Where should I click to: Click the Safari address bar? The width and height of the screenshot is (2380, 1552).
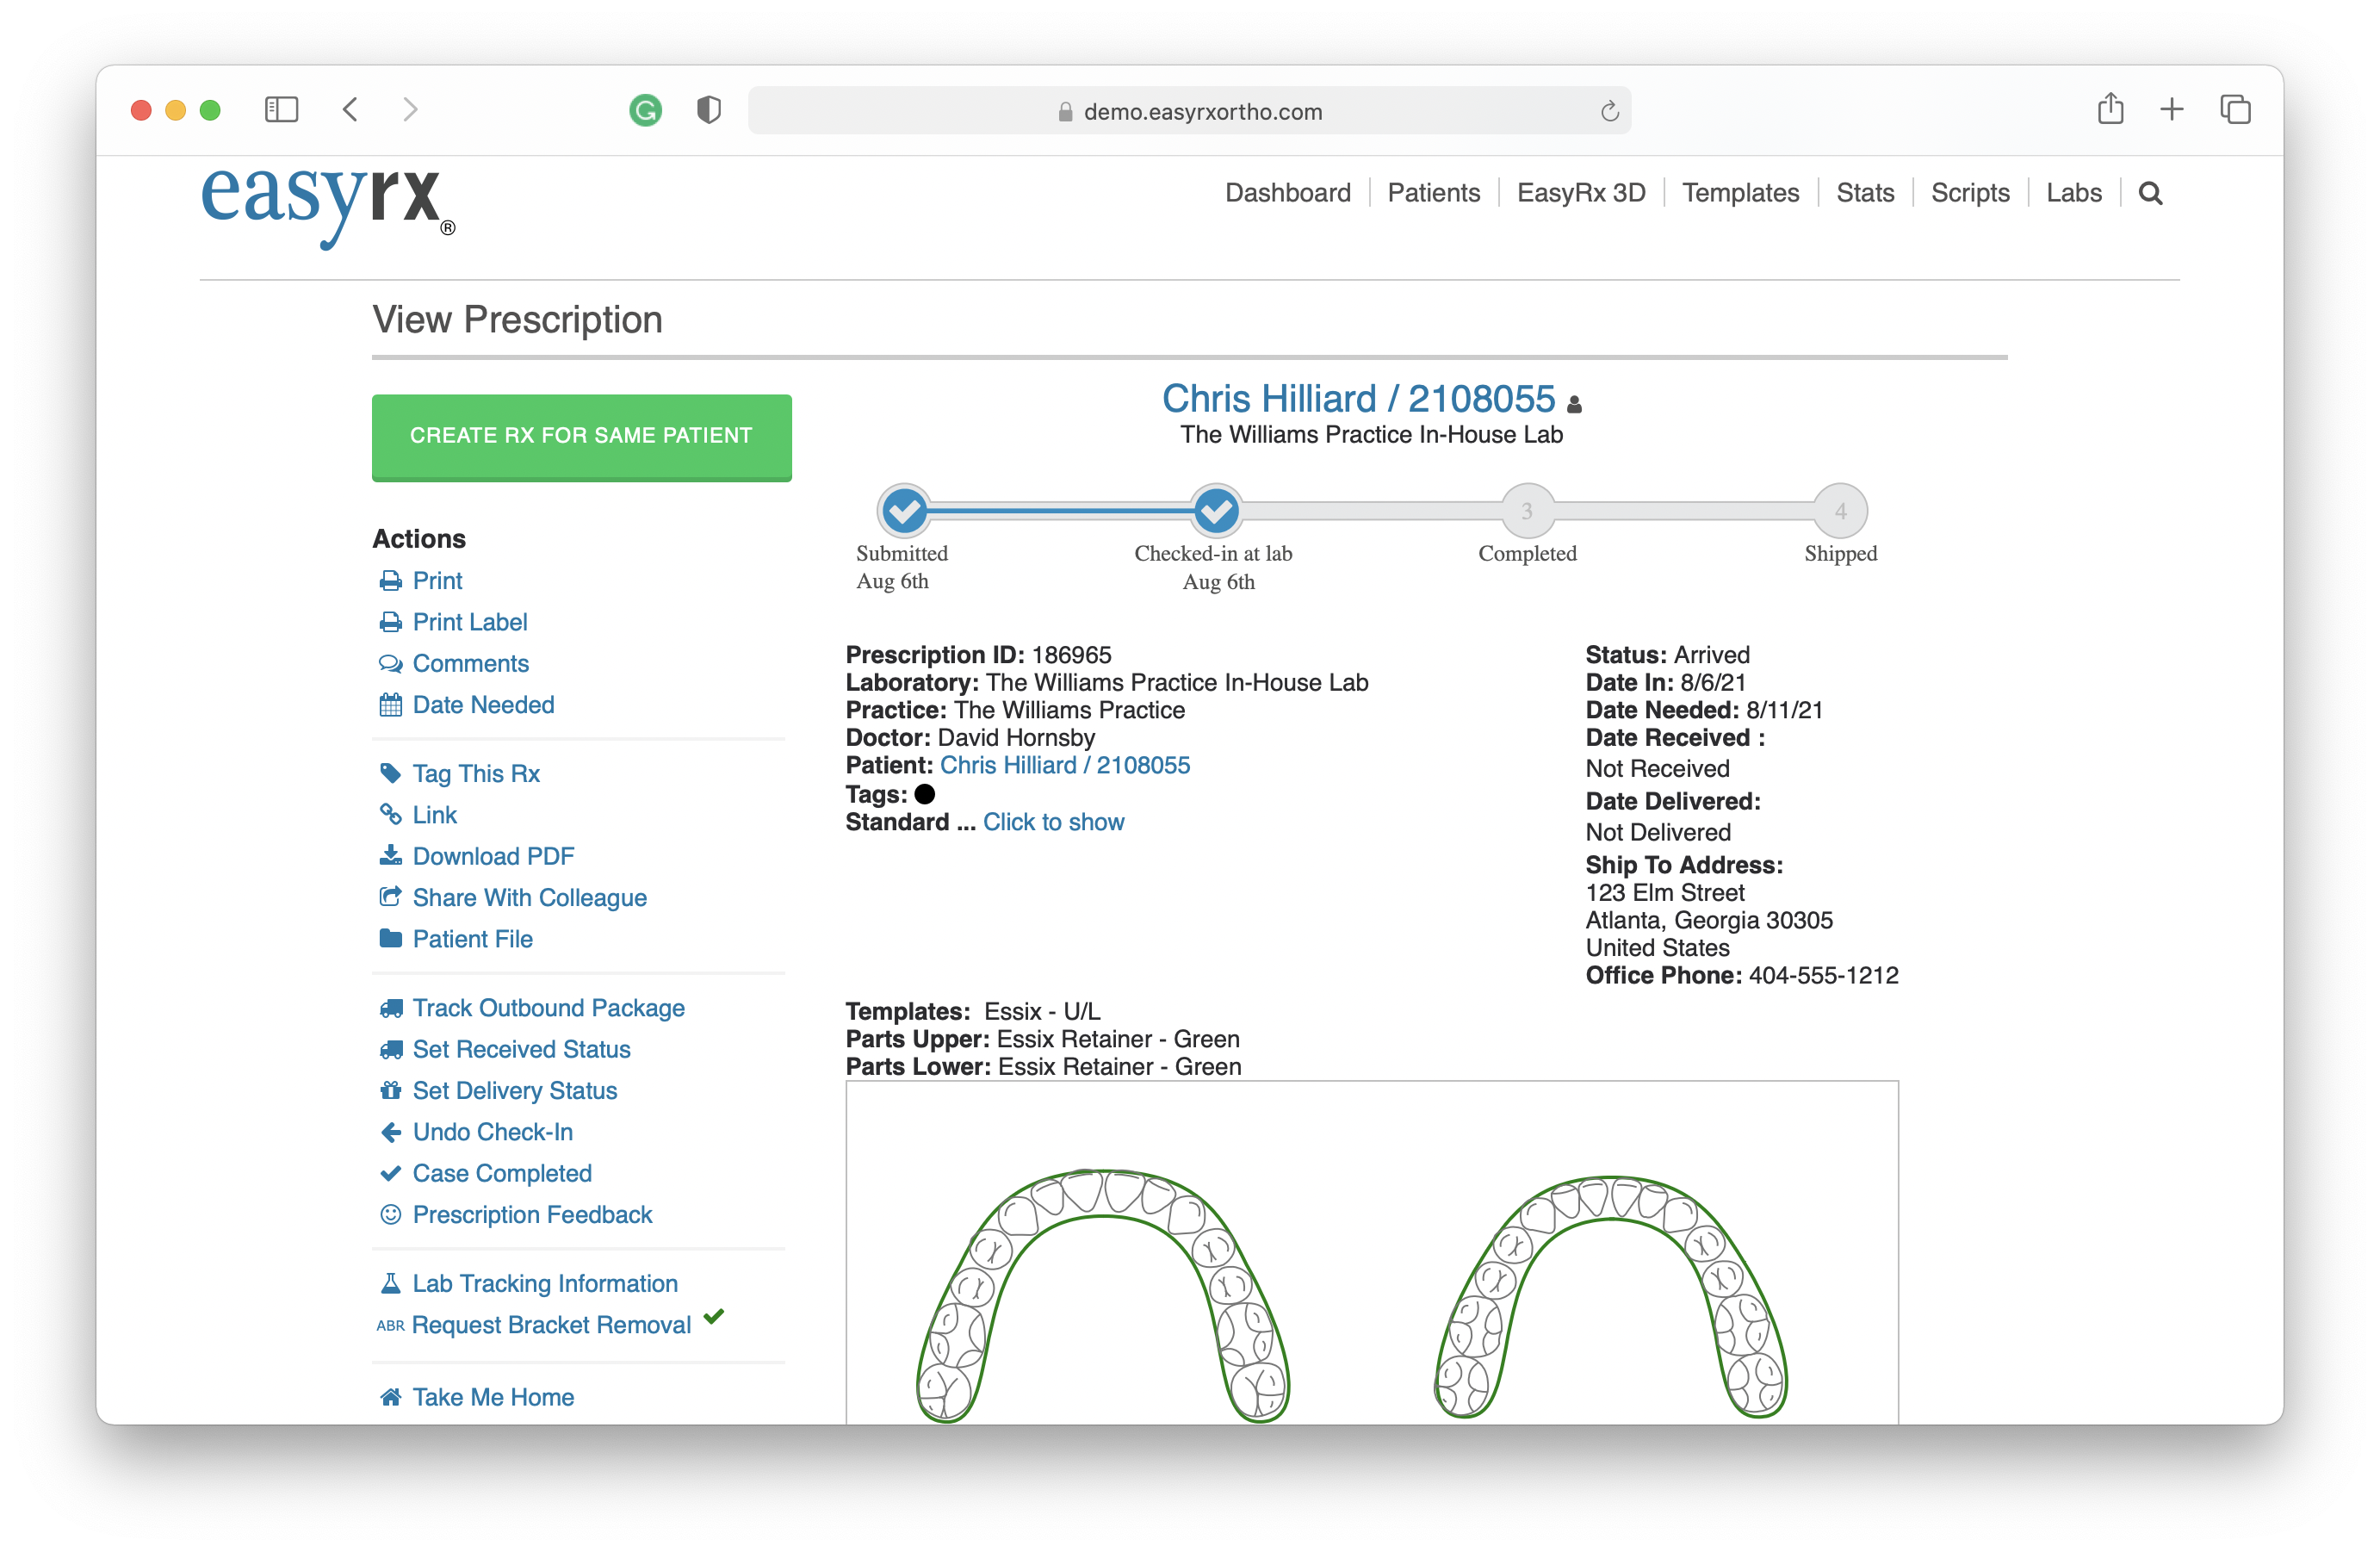(1189, 111)
